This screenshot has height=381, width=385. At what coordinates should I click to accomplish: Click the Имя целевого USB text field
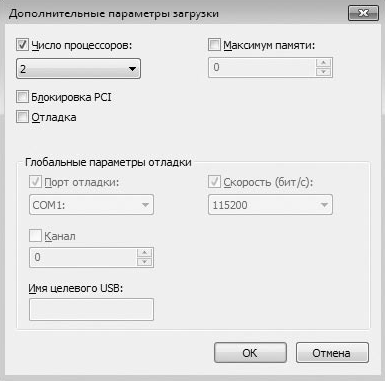coord(91,309)
